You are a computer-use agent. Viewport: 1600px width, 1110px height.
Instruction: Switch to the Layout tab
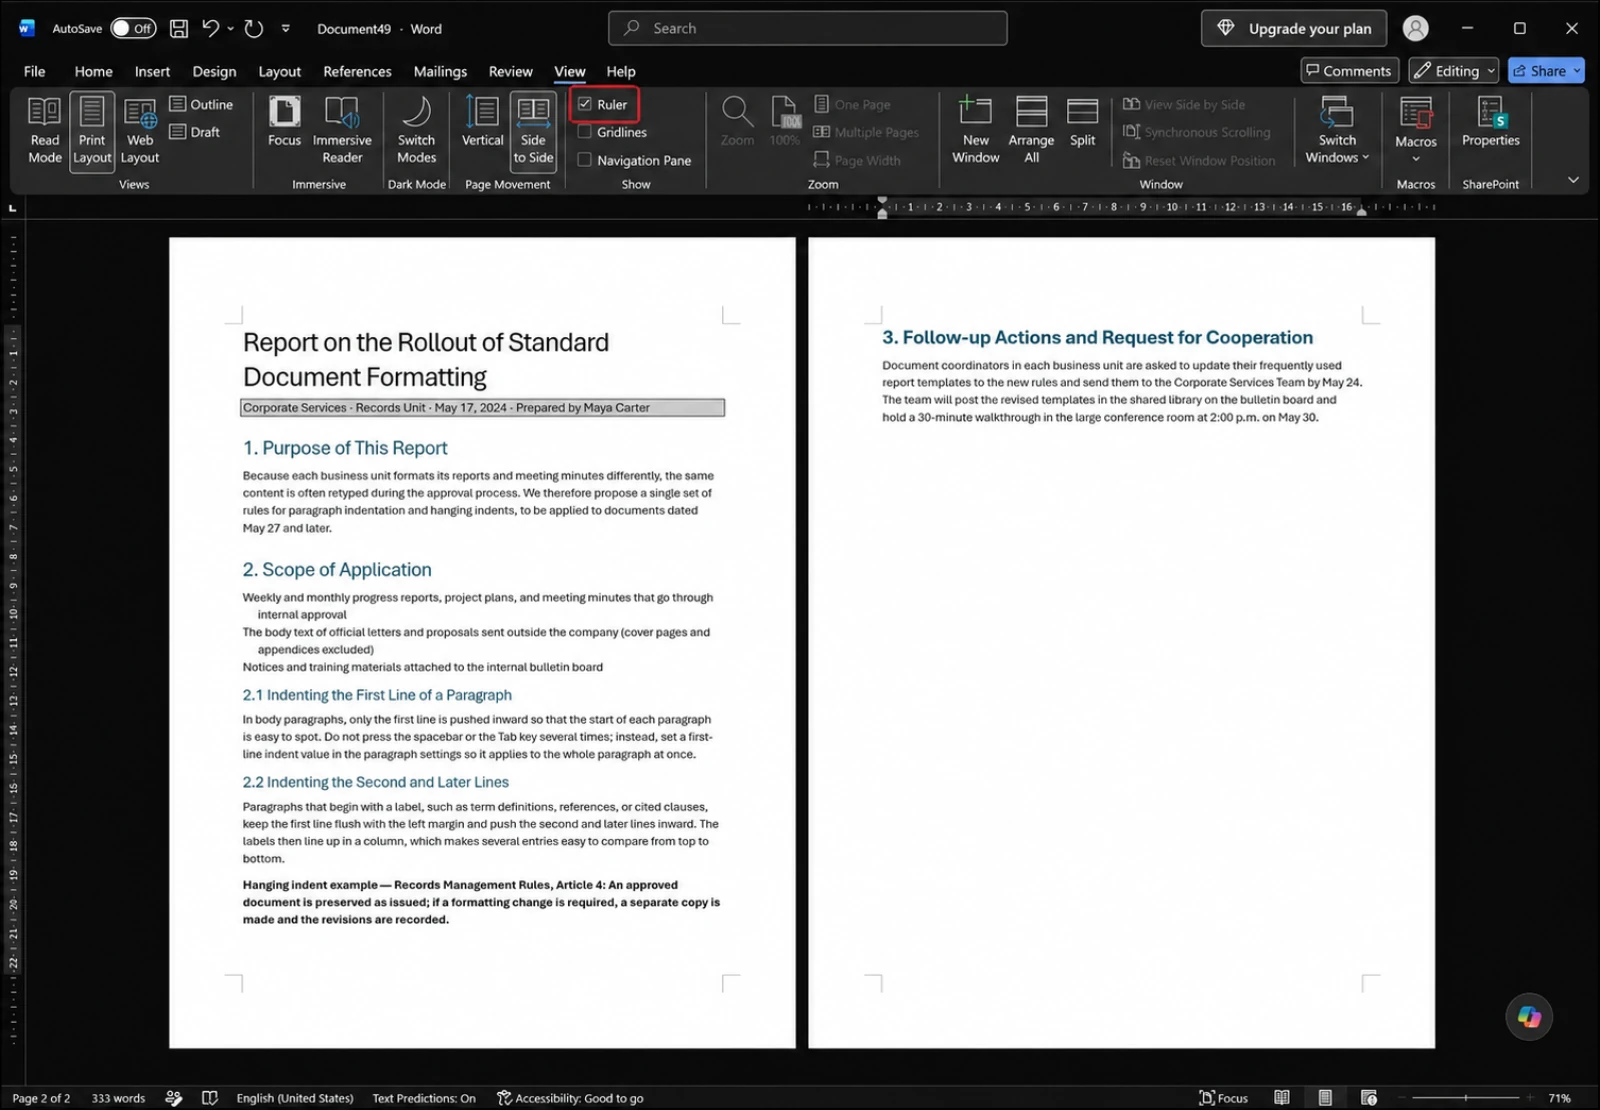tap(279, 71)
